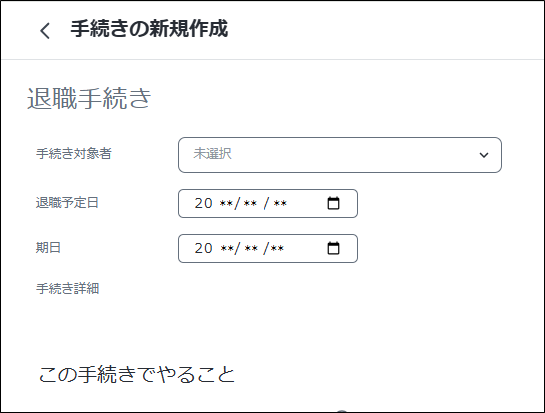Click the year segment of 期日

click(x=213, y=248)
